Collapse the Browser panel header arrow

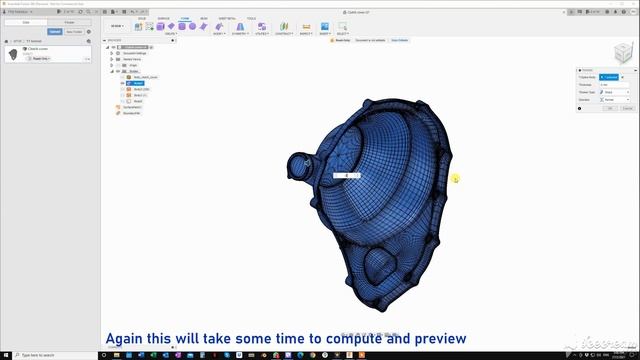(104, 40)
